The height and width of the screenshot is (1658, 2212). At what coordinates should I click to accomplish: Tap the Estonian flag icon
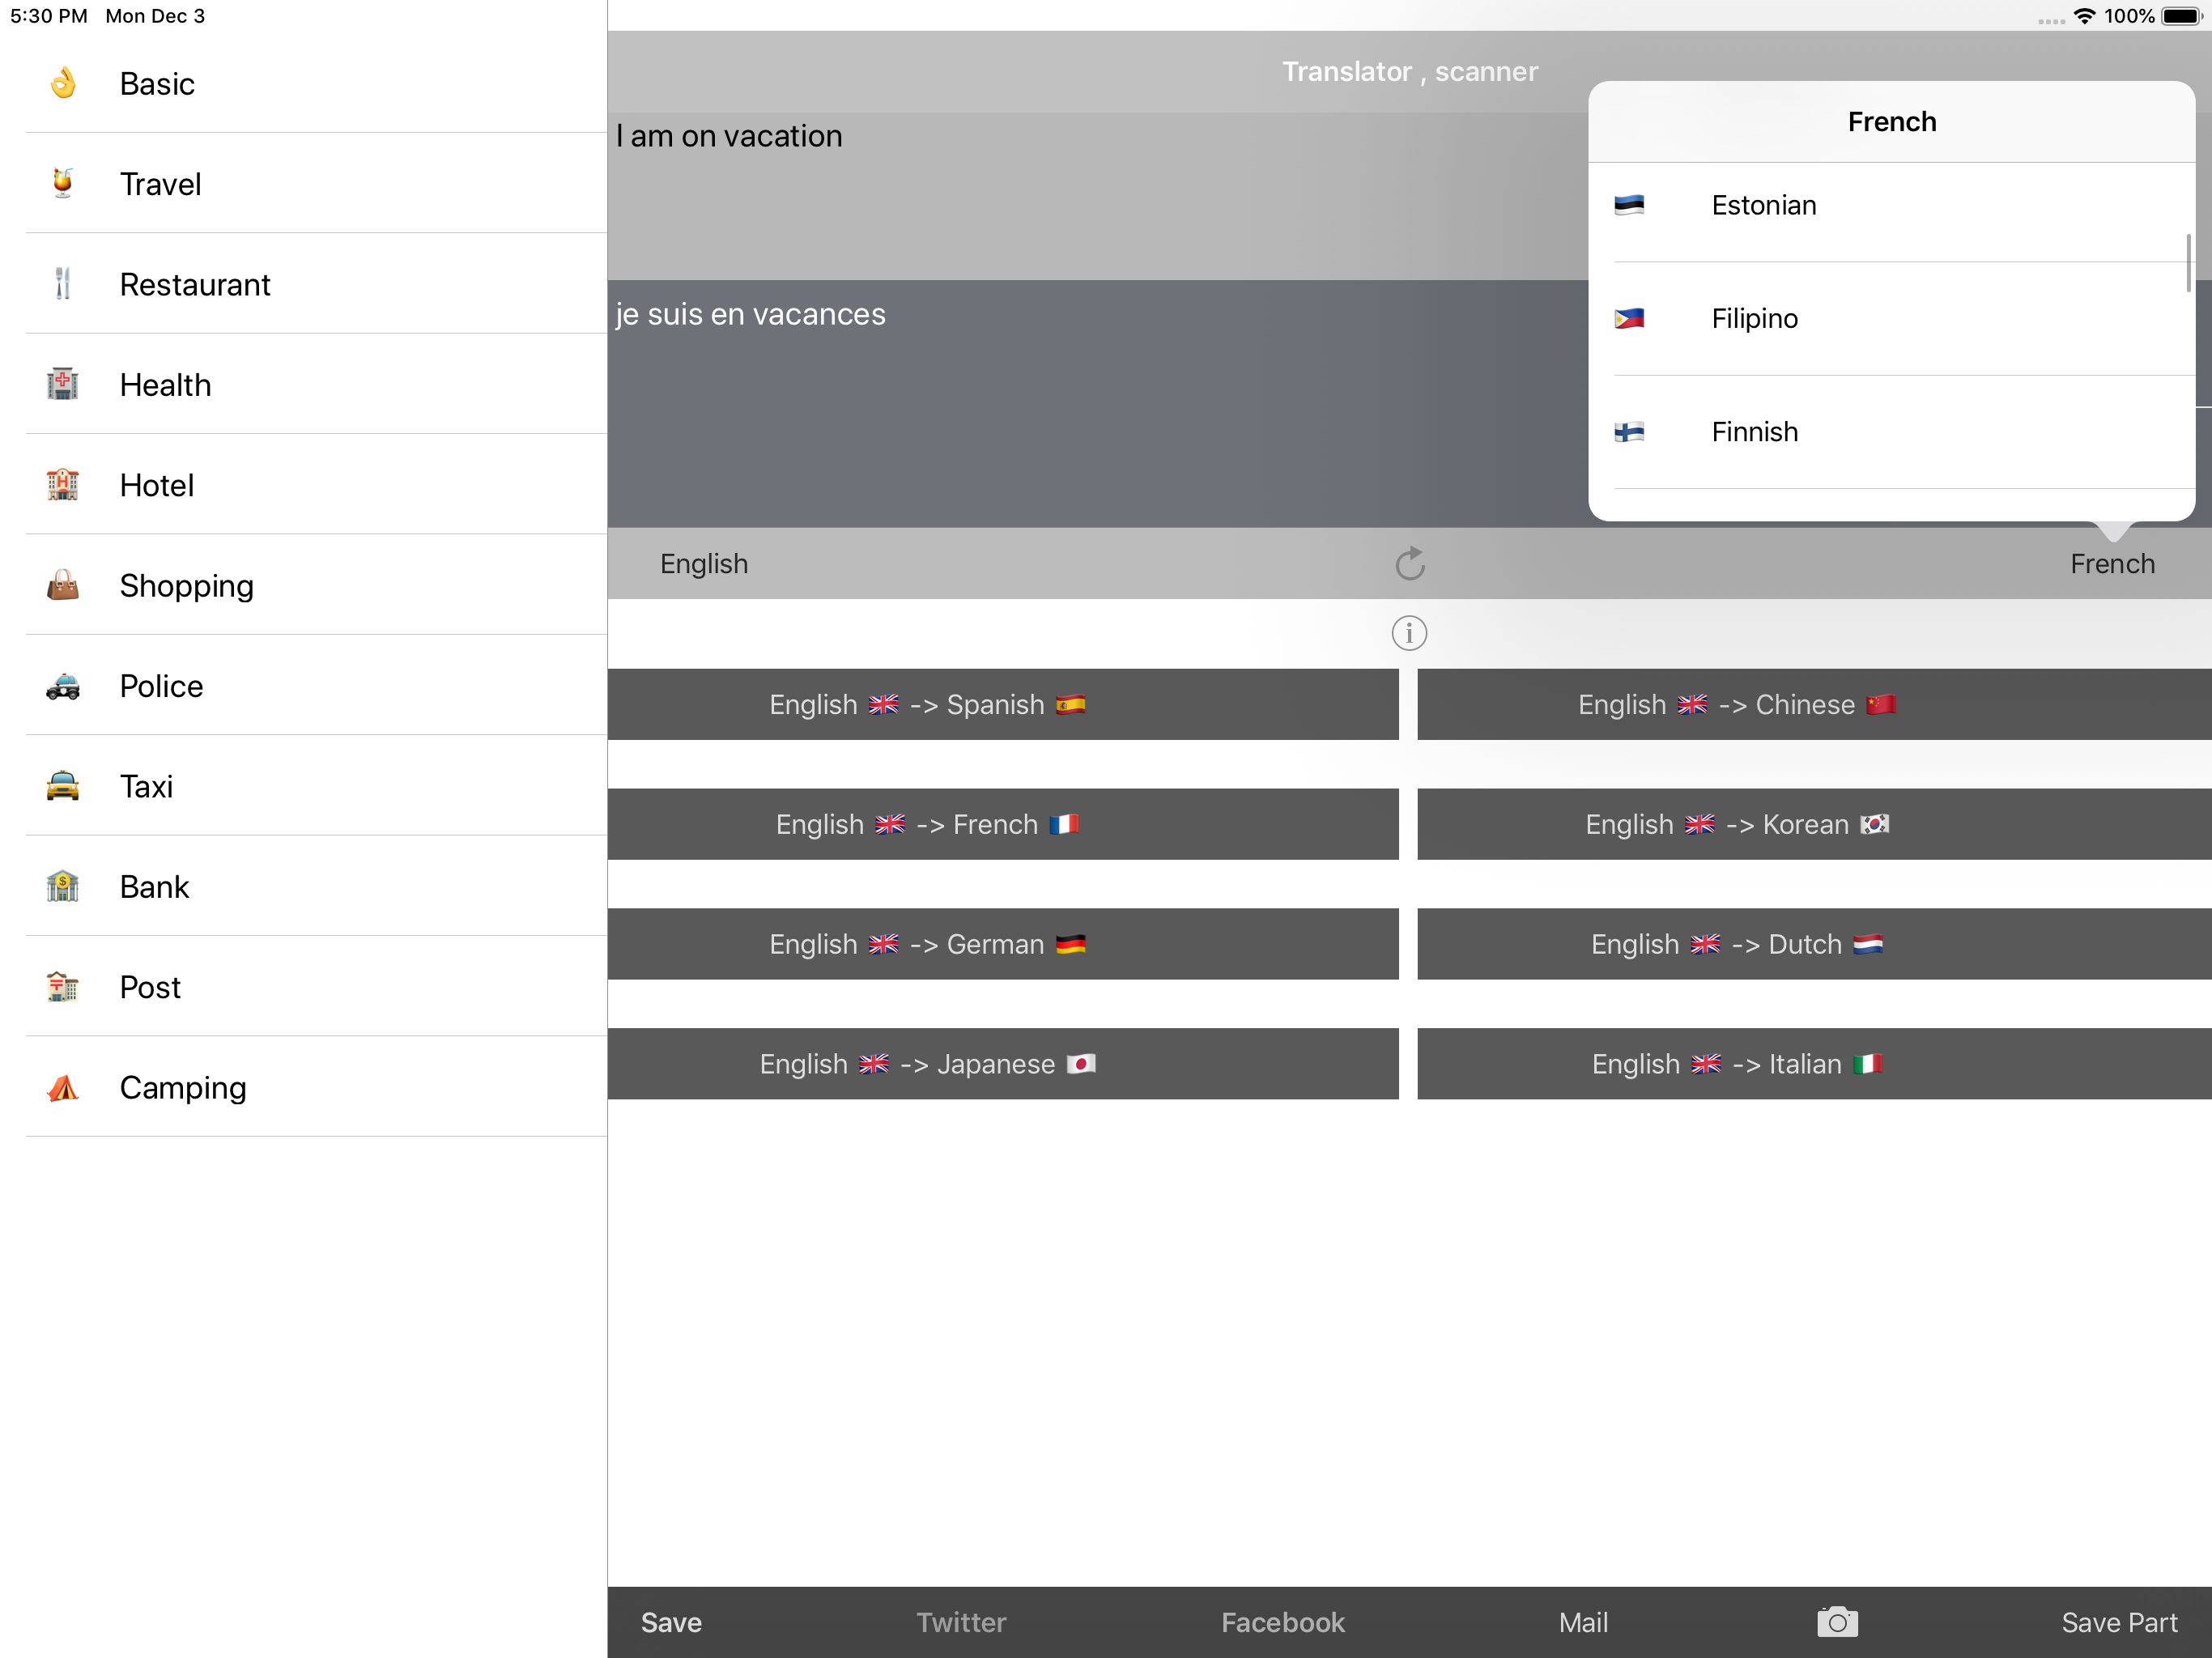point(1629,205)
